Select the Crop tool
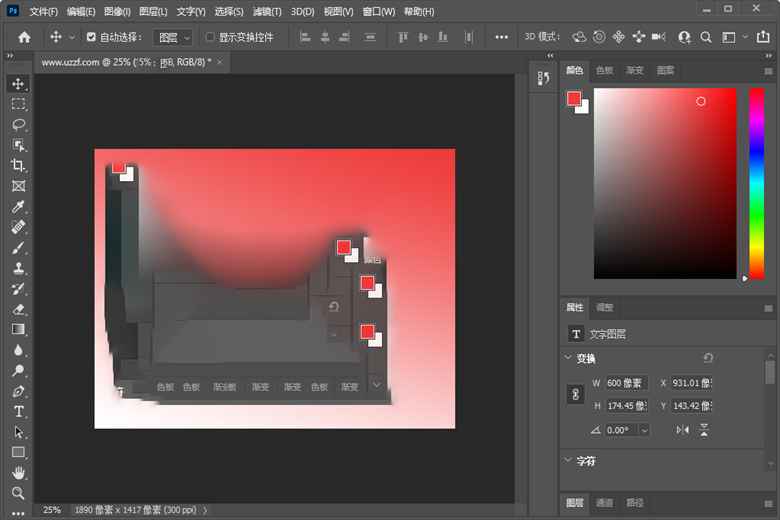The height and width of the screenshot is (520, 780). pyautogui.click(x=18, y=165)
